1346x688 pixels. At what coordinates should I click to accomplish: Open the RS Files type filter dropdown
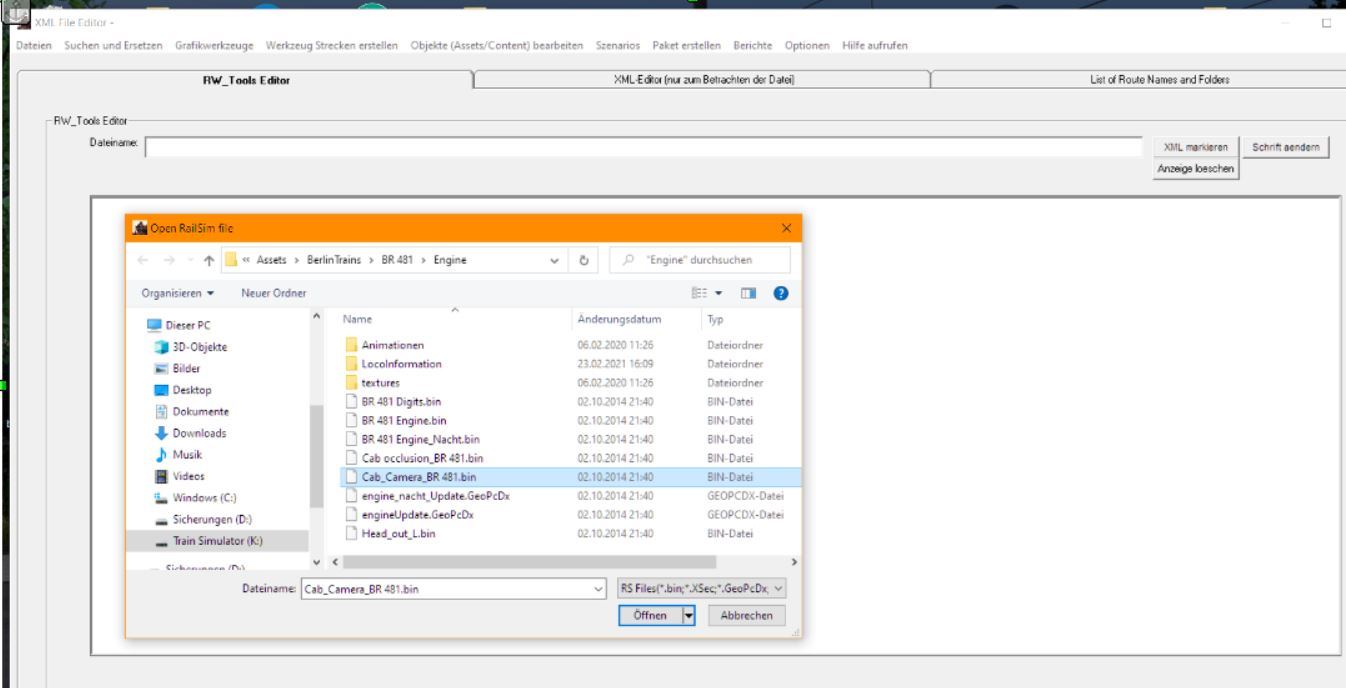coord(702,590)
